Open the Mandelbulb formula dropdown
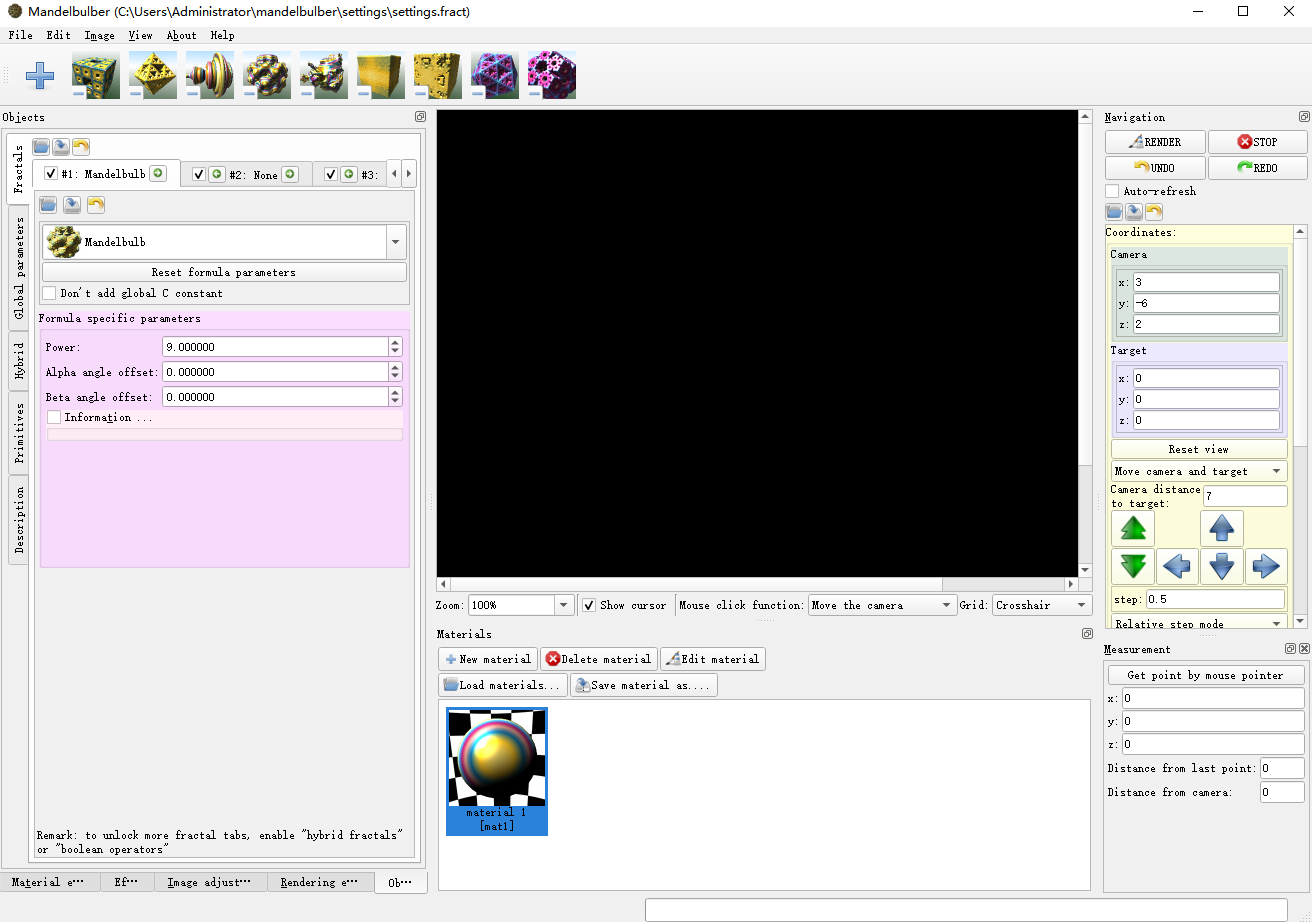The image size is (1312, 922). coord(396,242)
